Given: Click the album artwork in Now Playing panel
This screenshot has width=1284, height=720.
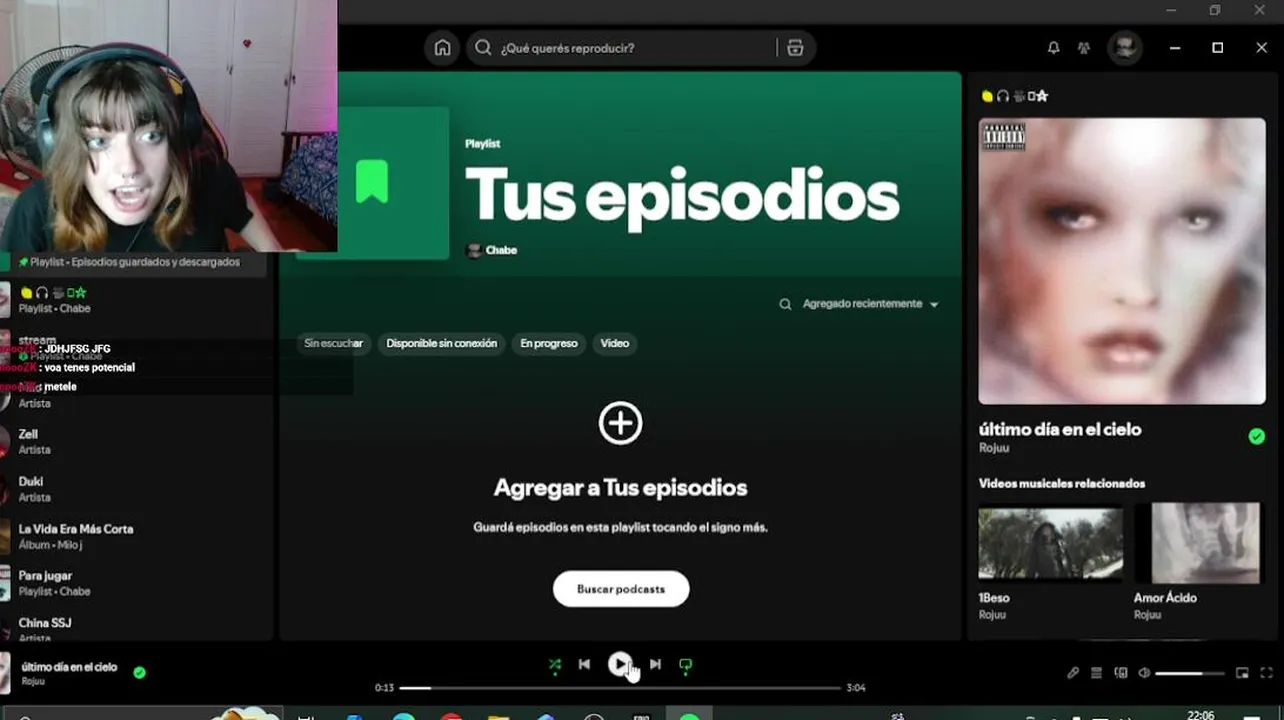Looking at the screenshot, I should pyautogui.click(x=1122, y=261).
